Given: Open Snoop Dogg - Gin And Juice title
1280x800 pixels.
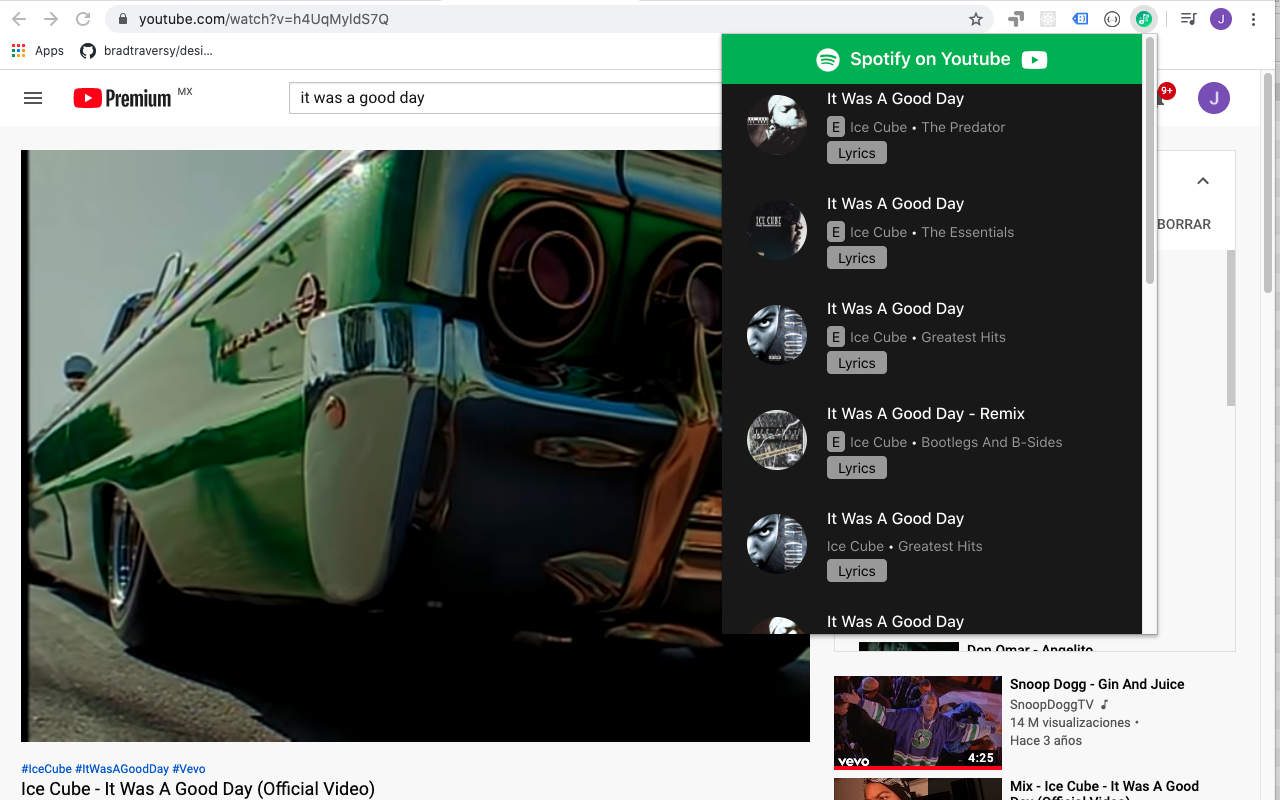Looking at the screenshot, I should [x=1097, y=684].
